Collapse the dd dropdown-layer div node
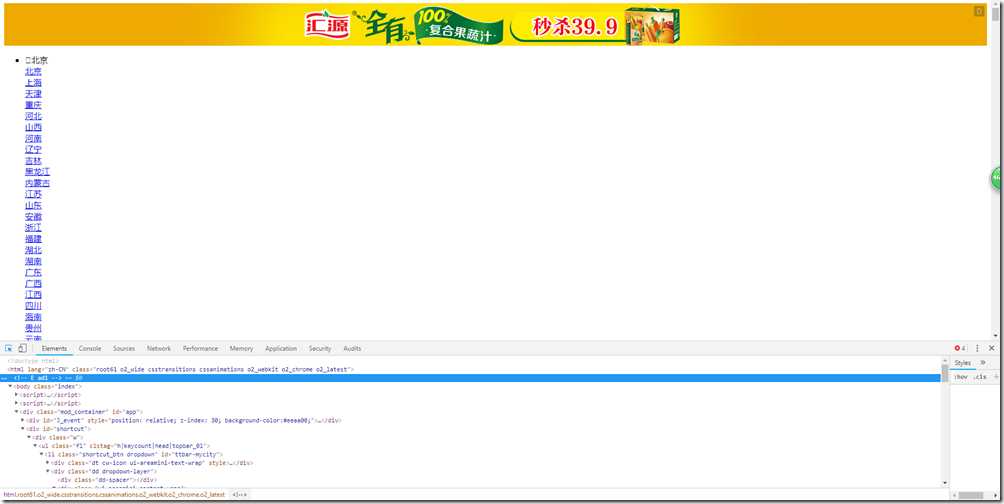Screen dimensions: 1004x504 [x=48, y=471]
